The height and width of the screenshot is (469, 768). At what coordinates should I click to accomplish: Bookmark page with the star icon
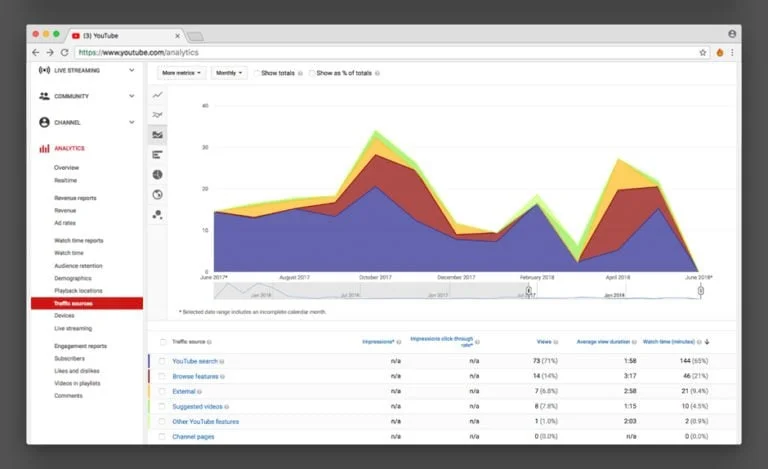point(702,52)
